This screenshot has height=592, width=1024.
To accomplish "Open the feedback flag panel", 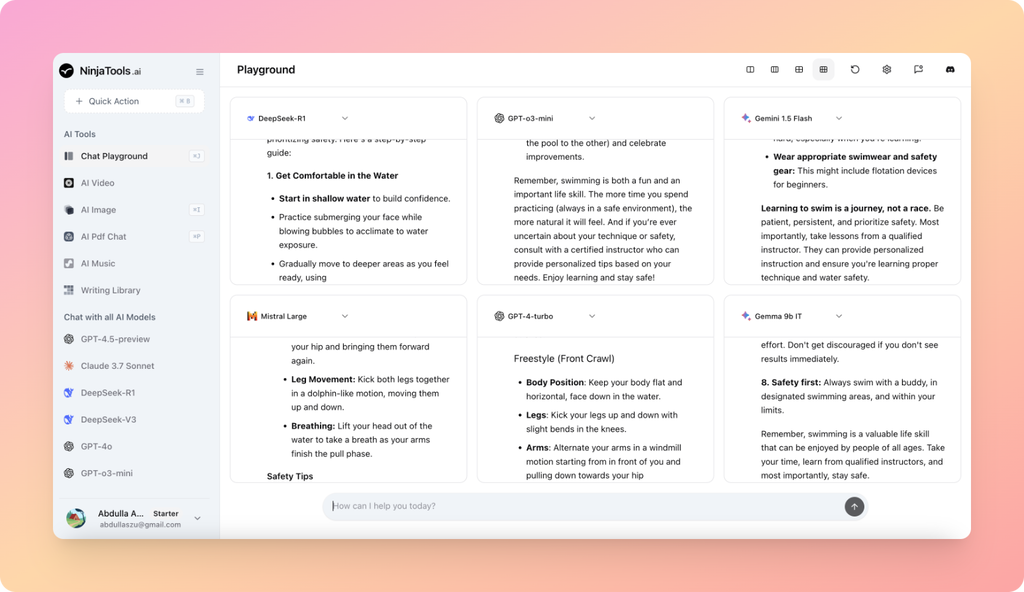I will [918, 69].
